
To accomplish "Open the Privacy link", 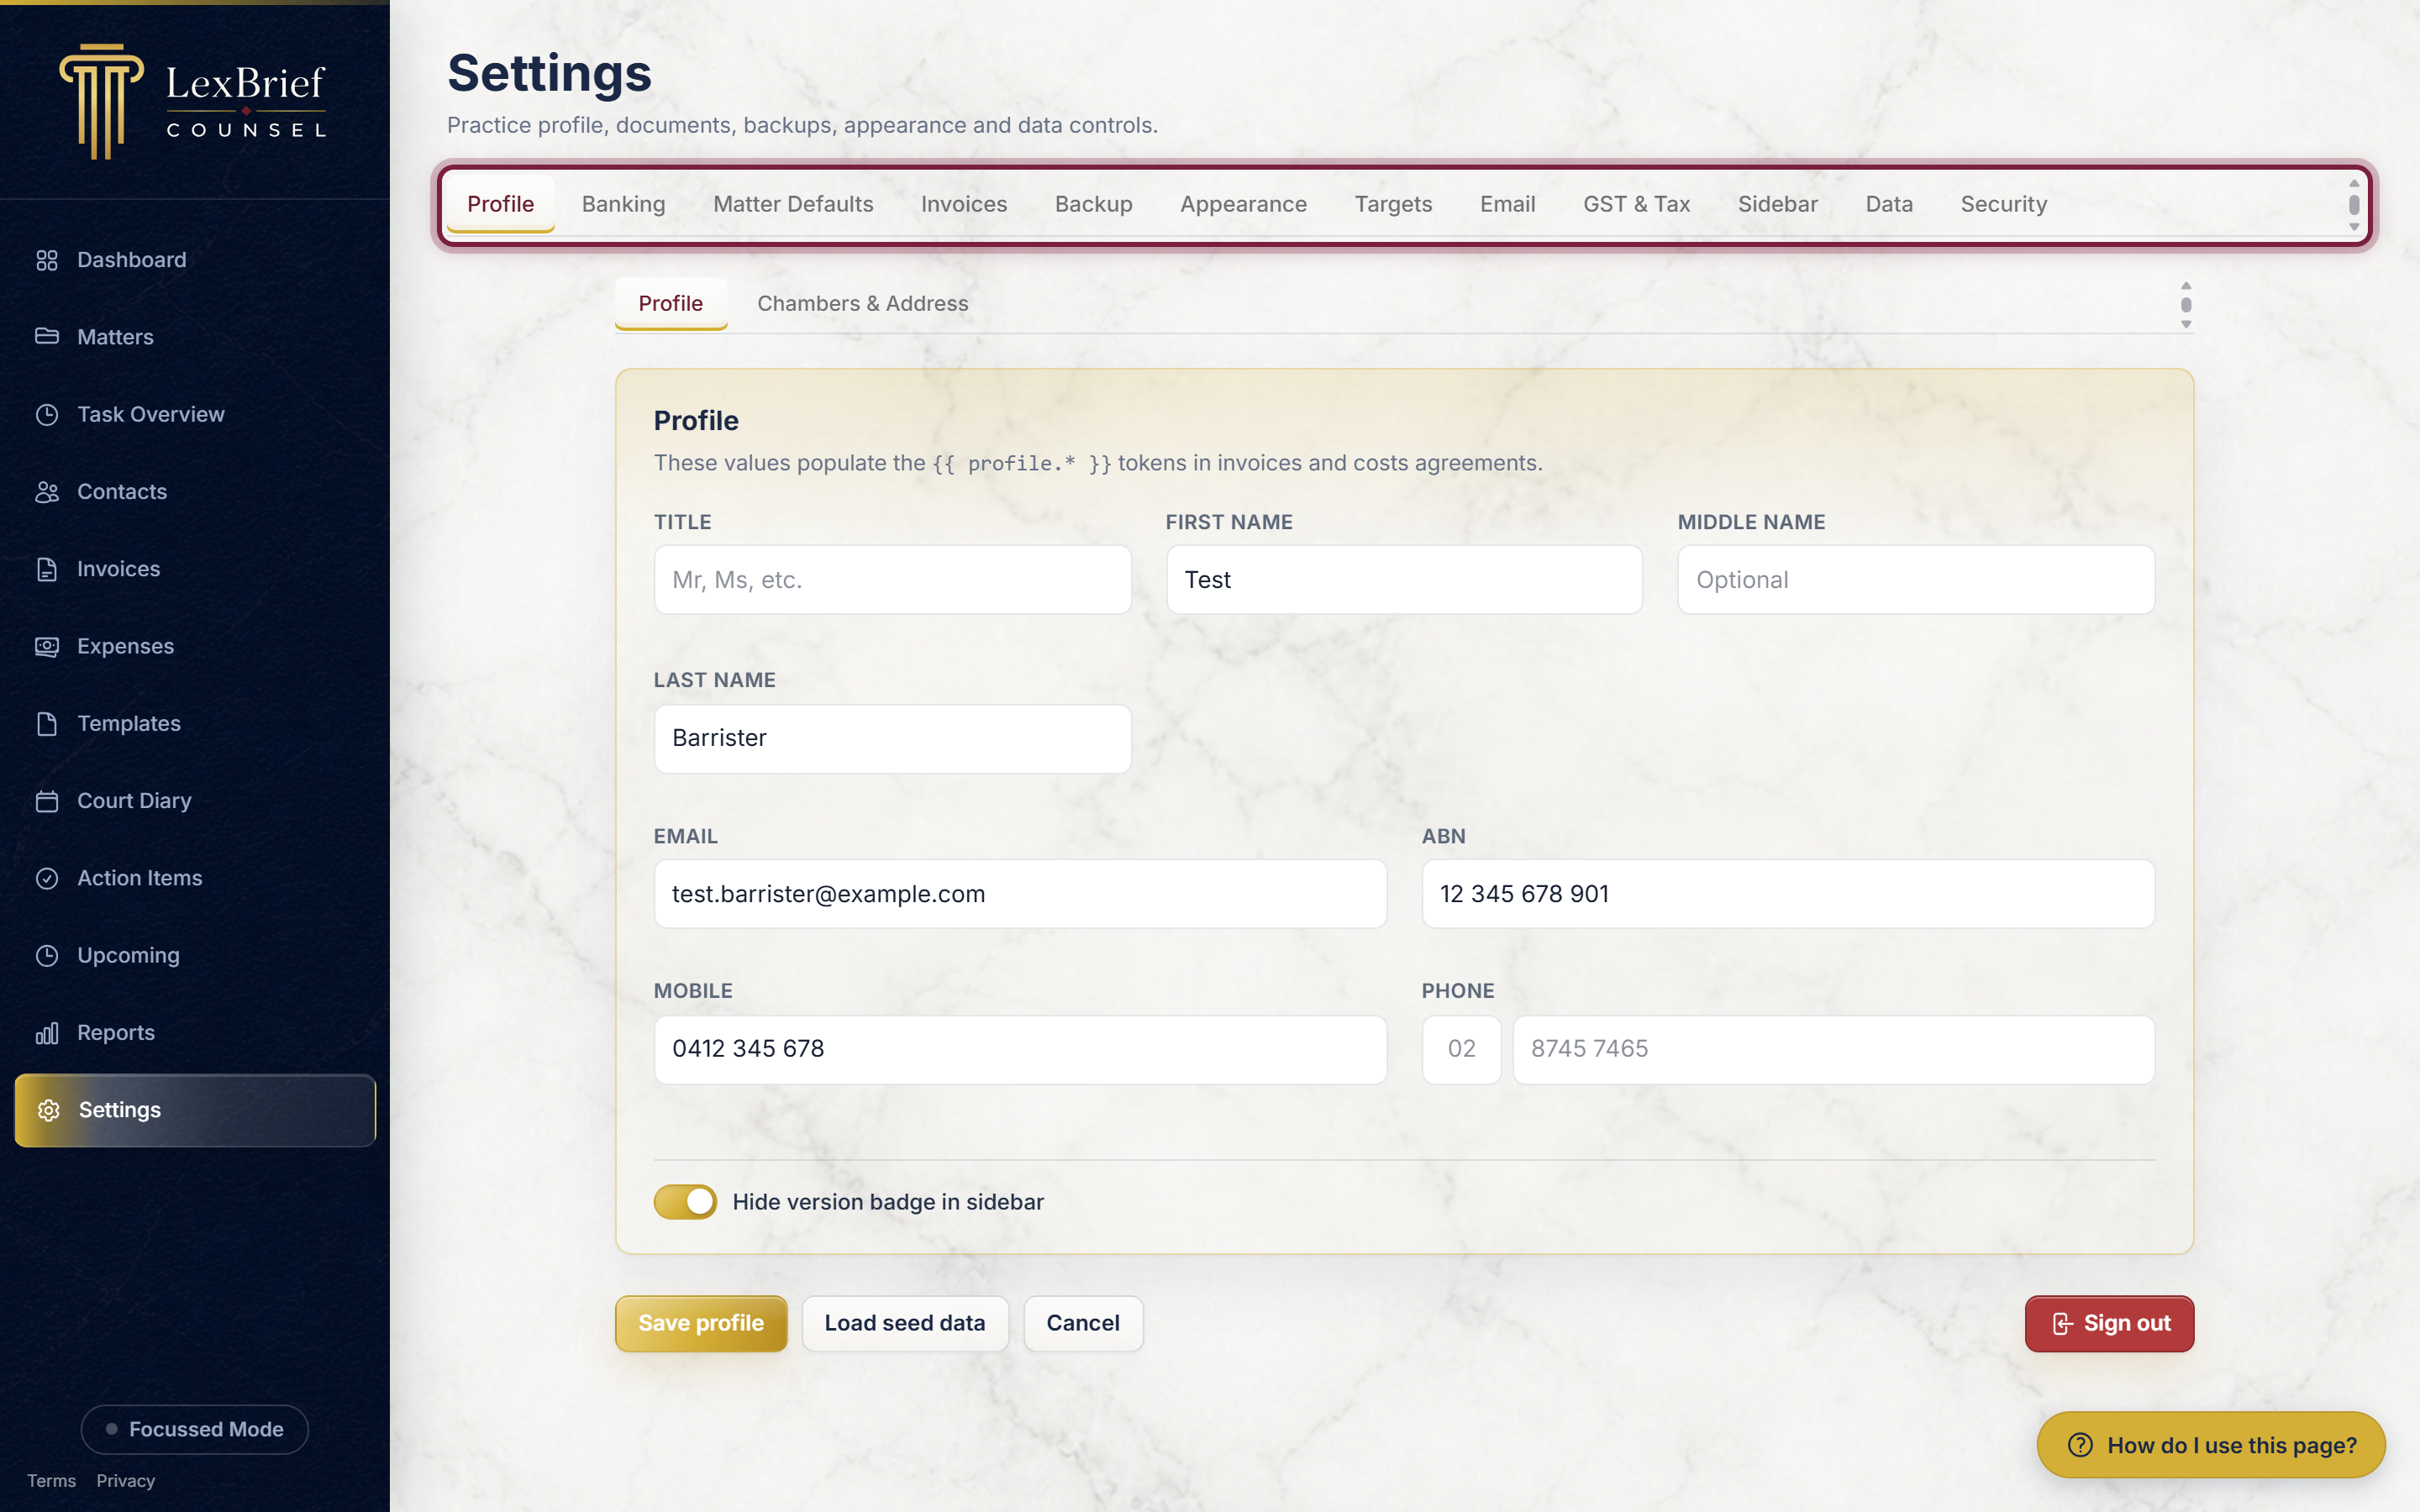I will point(125,1481).
